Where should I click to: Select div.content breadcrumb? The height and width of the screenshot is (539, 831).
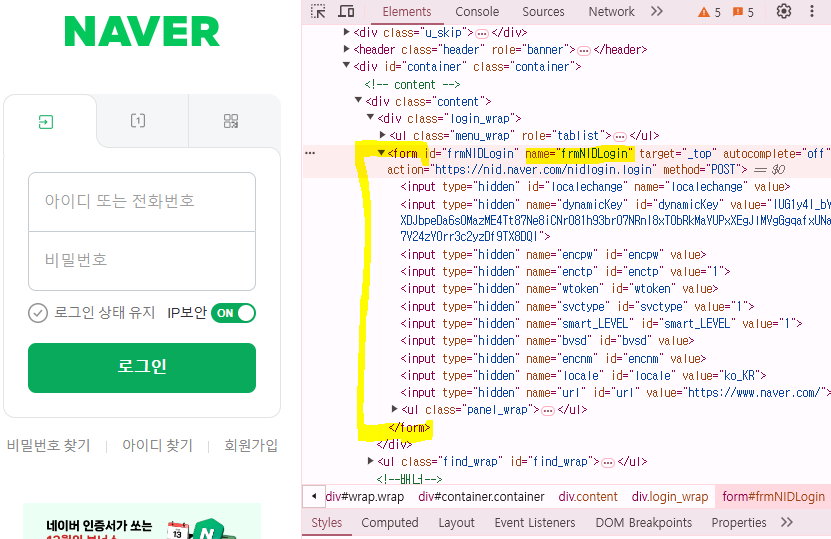pyautogui.click(x=588, y=497)
